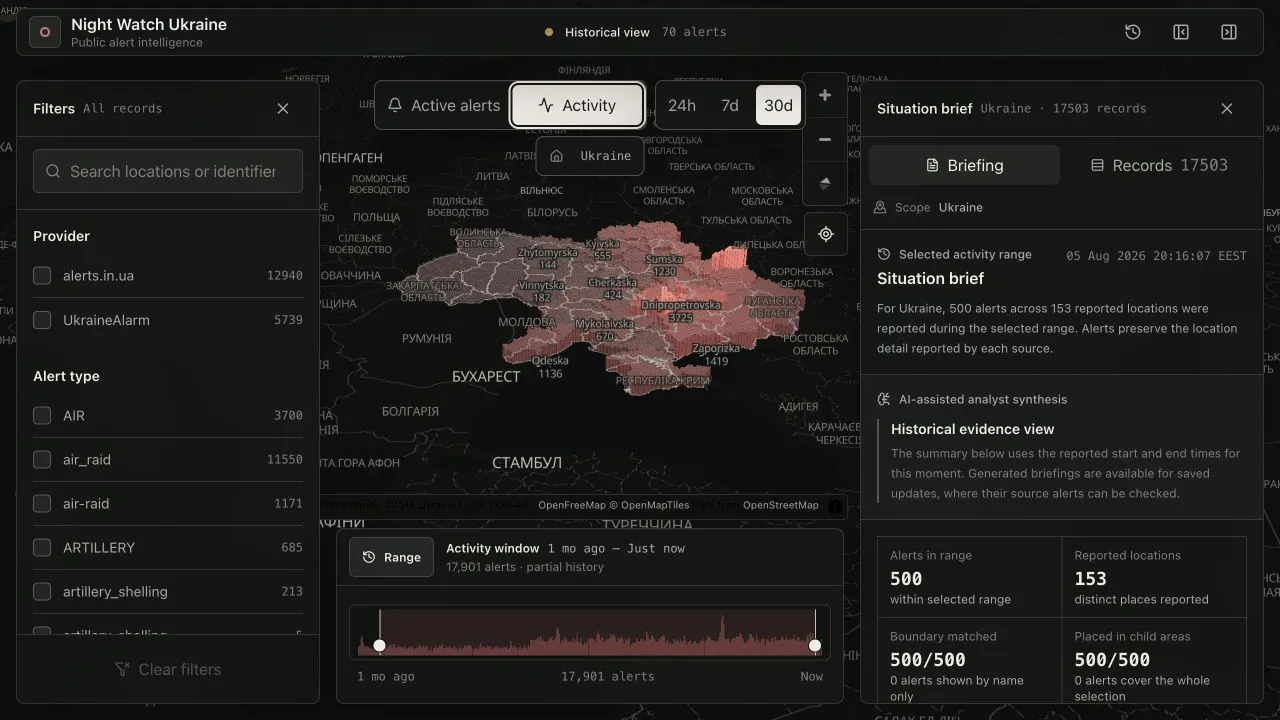Viewport: 1280px width, 720px height.
Task: Close the Situation brief panel
Action: coord(1227,108)
